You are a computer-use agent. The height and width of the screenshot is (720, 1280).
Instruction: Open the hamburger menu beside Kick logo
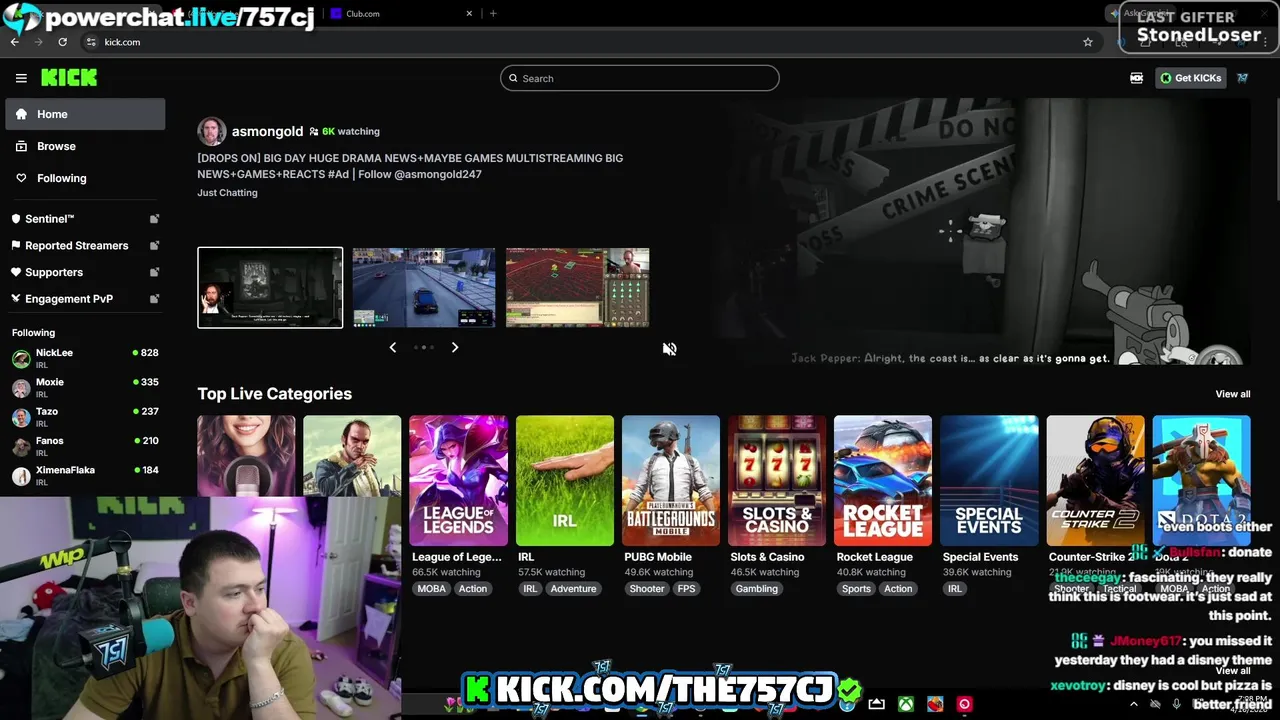[x=21, y=78]
